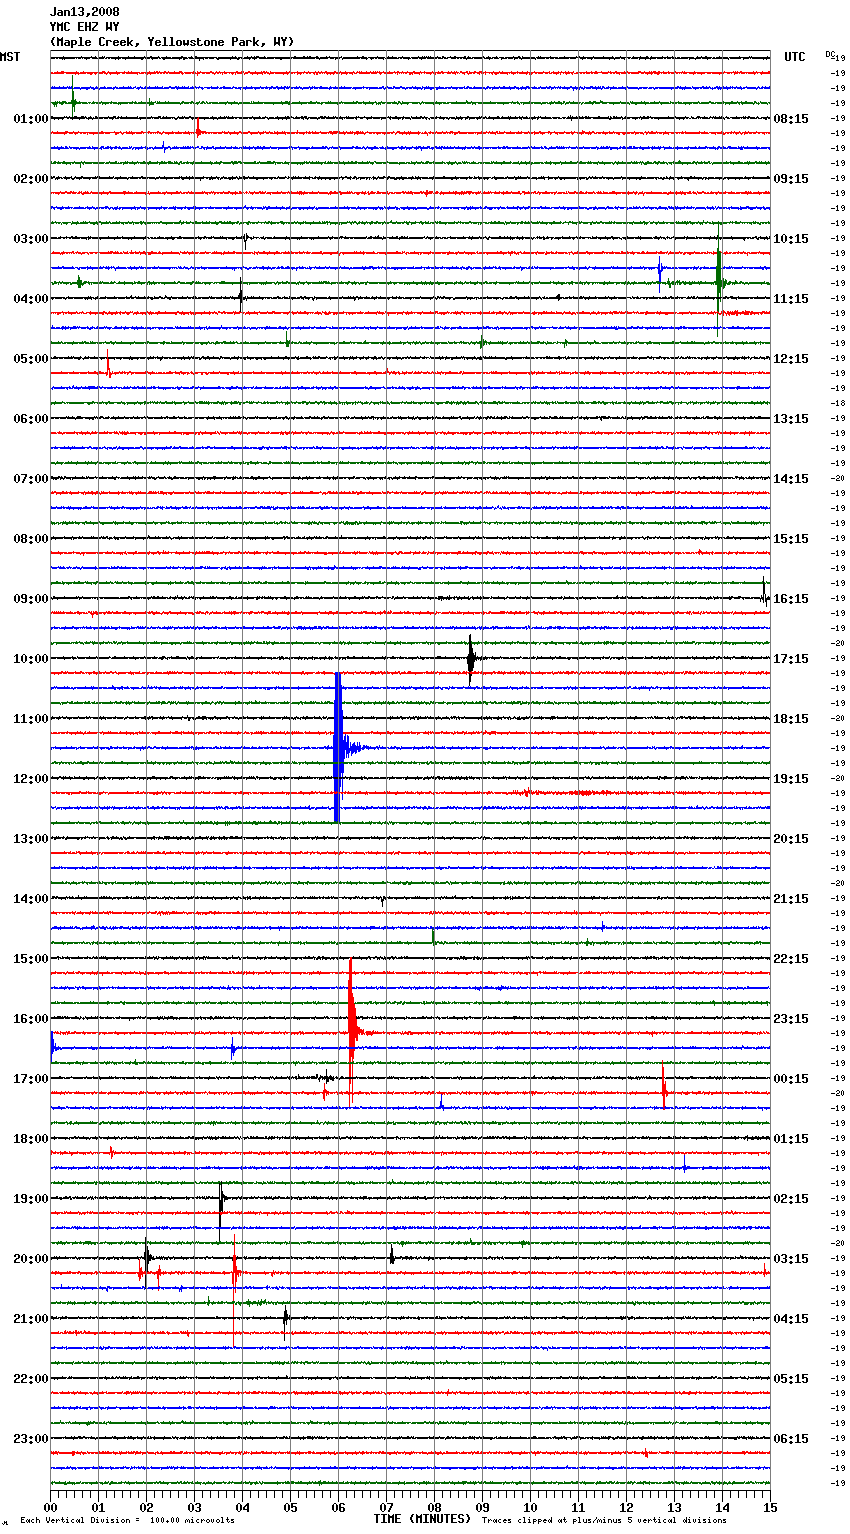Click the 04:15 UTC time label
Image resolution: width=850 pixels, height=1534 pixels.
pos(791,1319)
